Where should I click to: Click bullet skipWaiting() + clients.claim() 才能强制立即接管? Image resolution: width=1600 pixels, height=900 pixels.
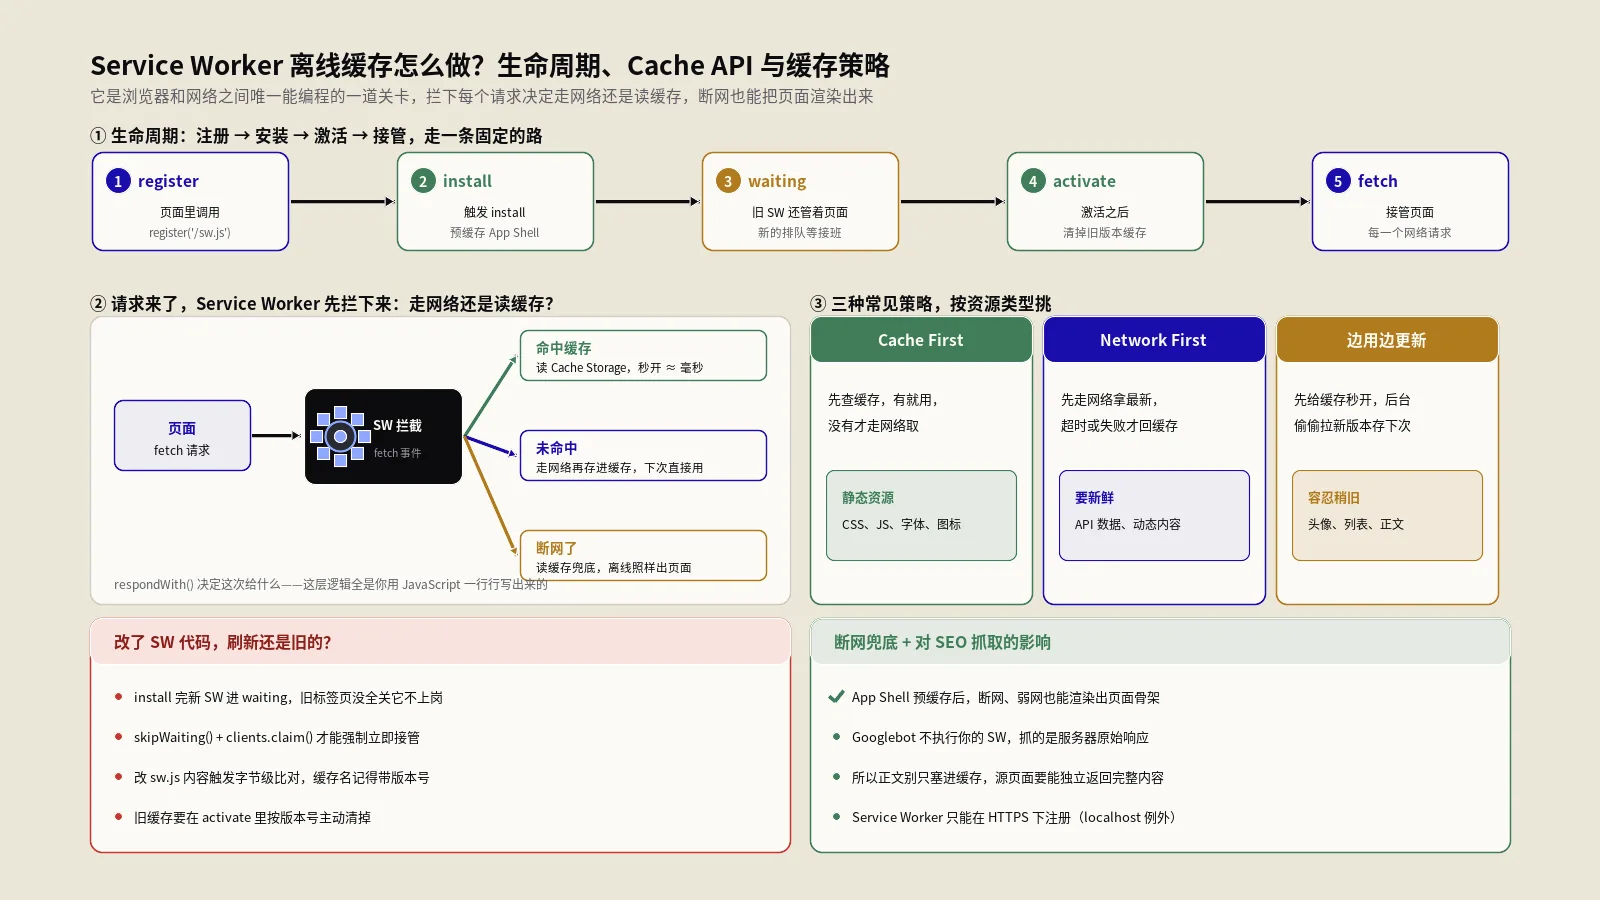coord(277,738)
